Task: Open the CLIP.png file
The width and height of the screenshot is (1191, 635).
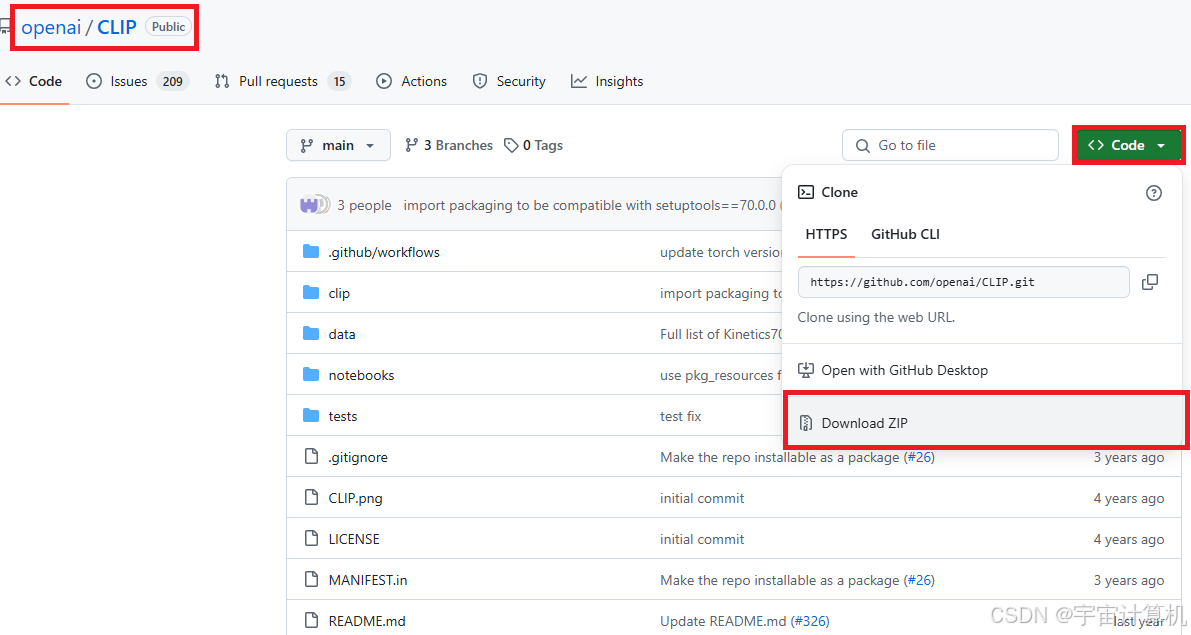Action: click(355, 498)
